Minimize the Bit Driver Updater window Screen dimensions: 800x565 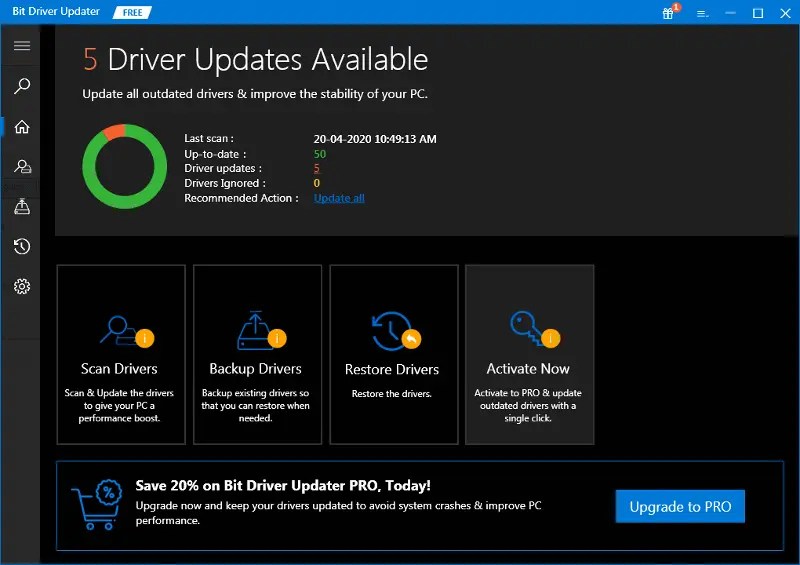point(731,13)
